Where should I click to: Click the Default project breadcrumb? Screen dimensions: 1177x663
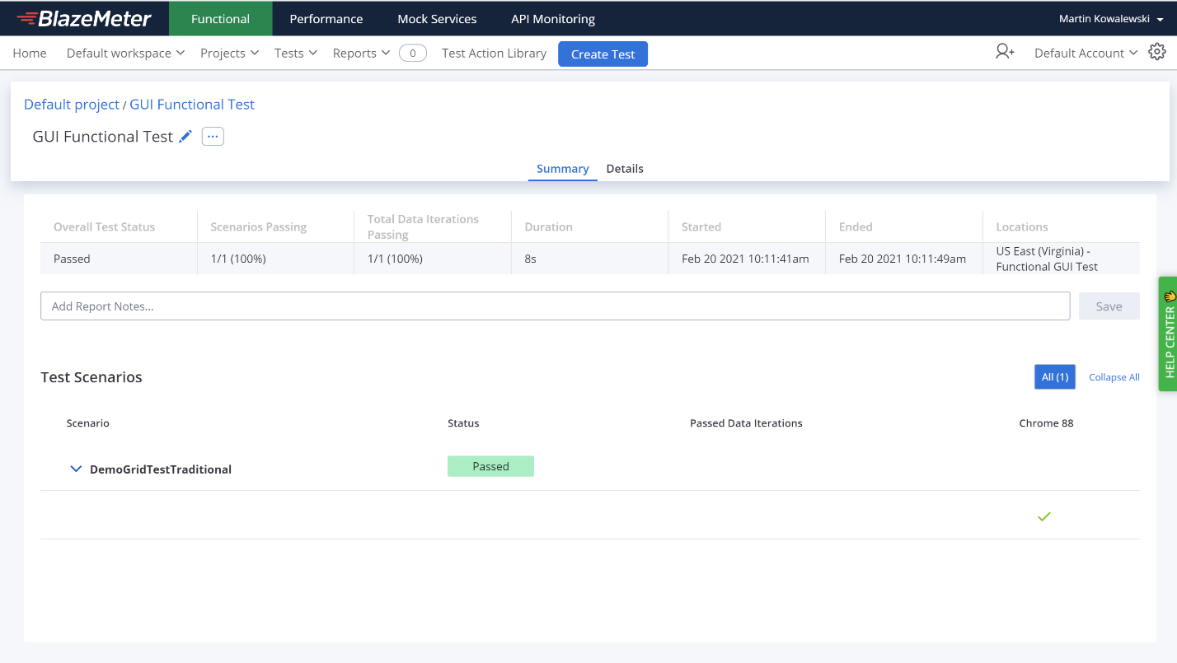pyautogui.click(x=71, y=104)
